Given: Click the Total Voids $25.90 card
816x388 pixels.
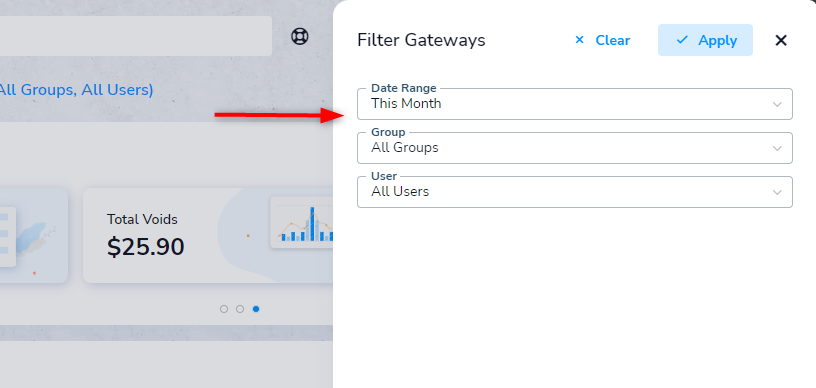Looking at the screenshot, I should pyautogui.click(x=208, y=236).
